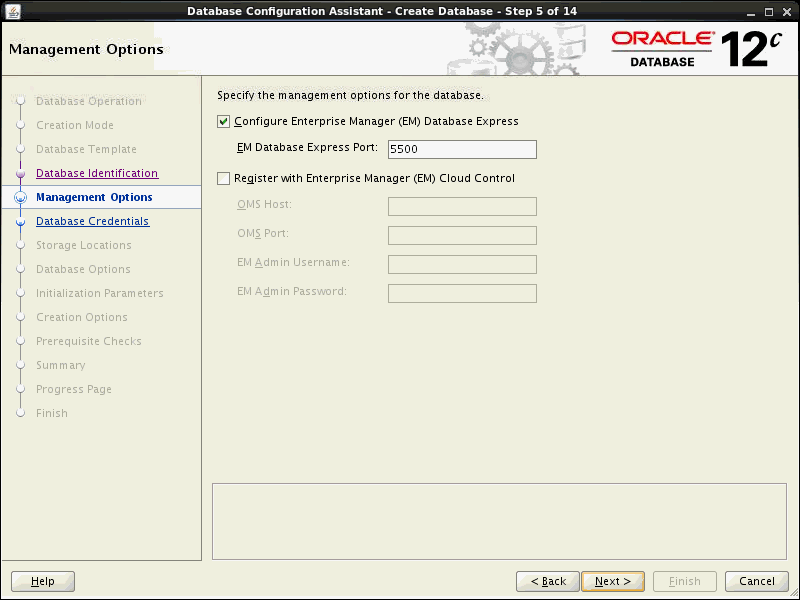Maximize the Database Configuration Assistant window

(769, 12)
